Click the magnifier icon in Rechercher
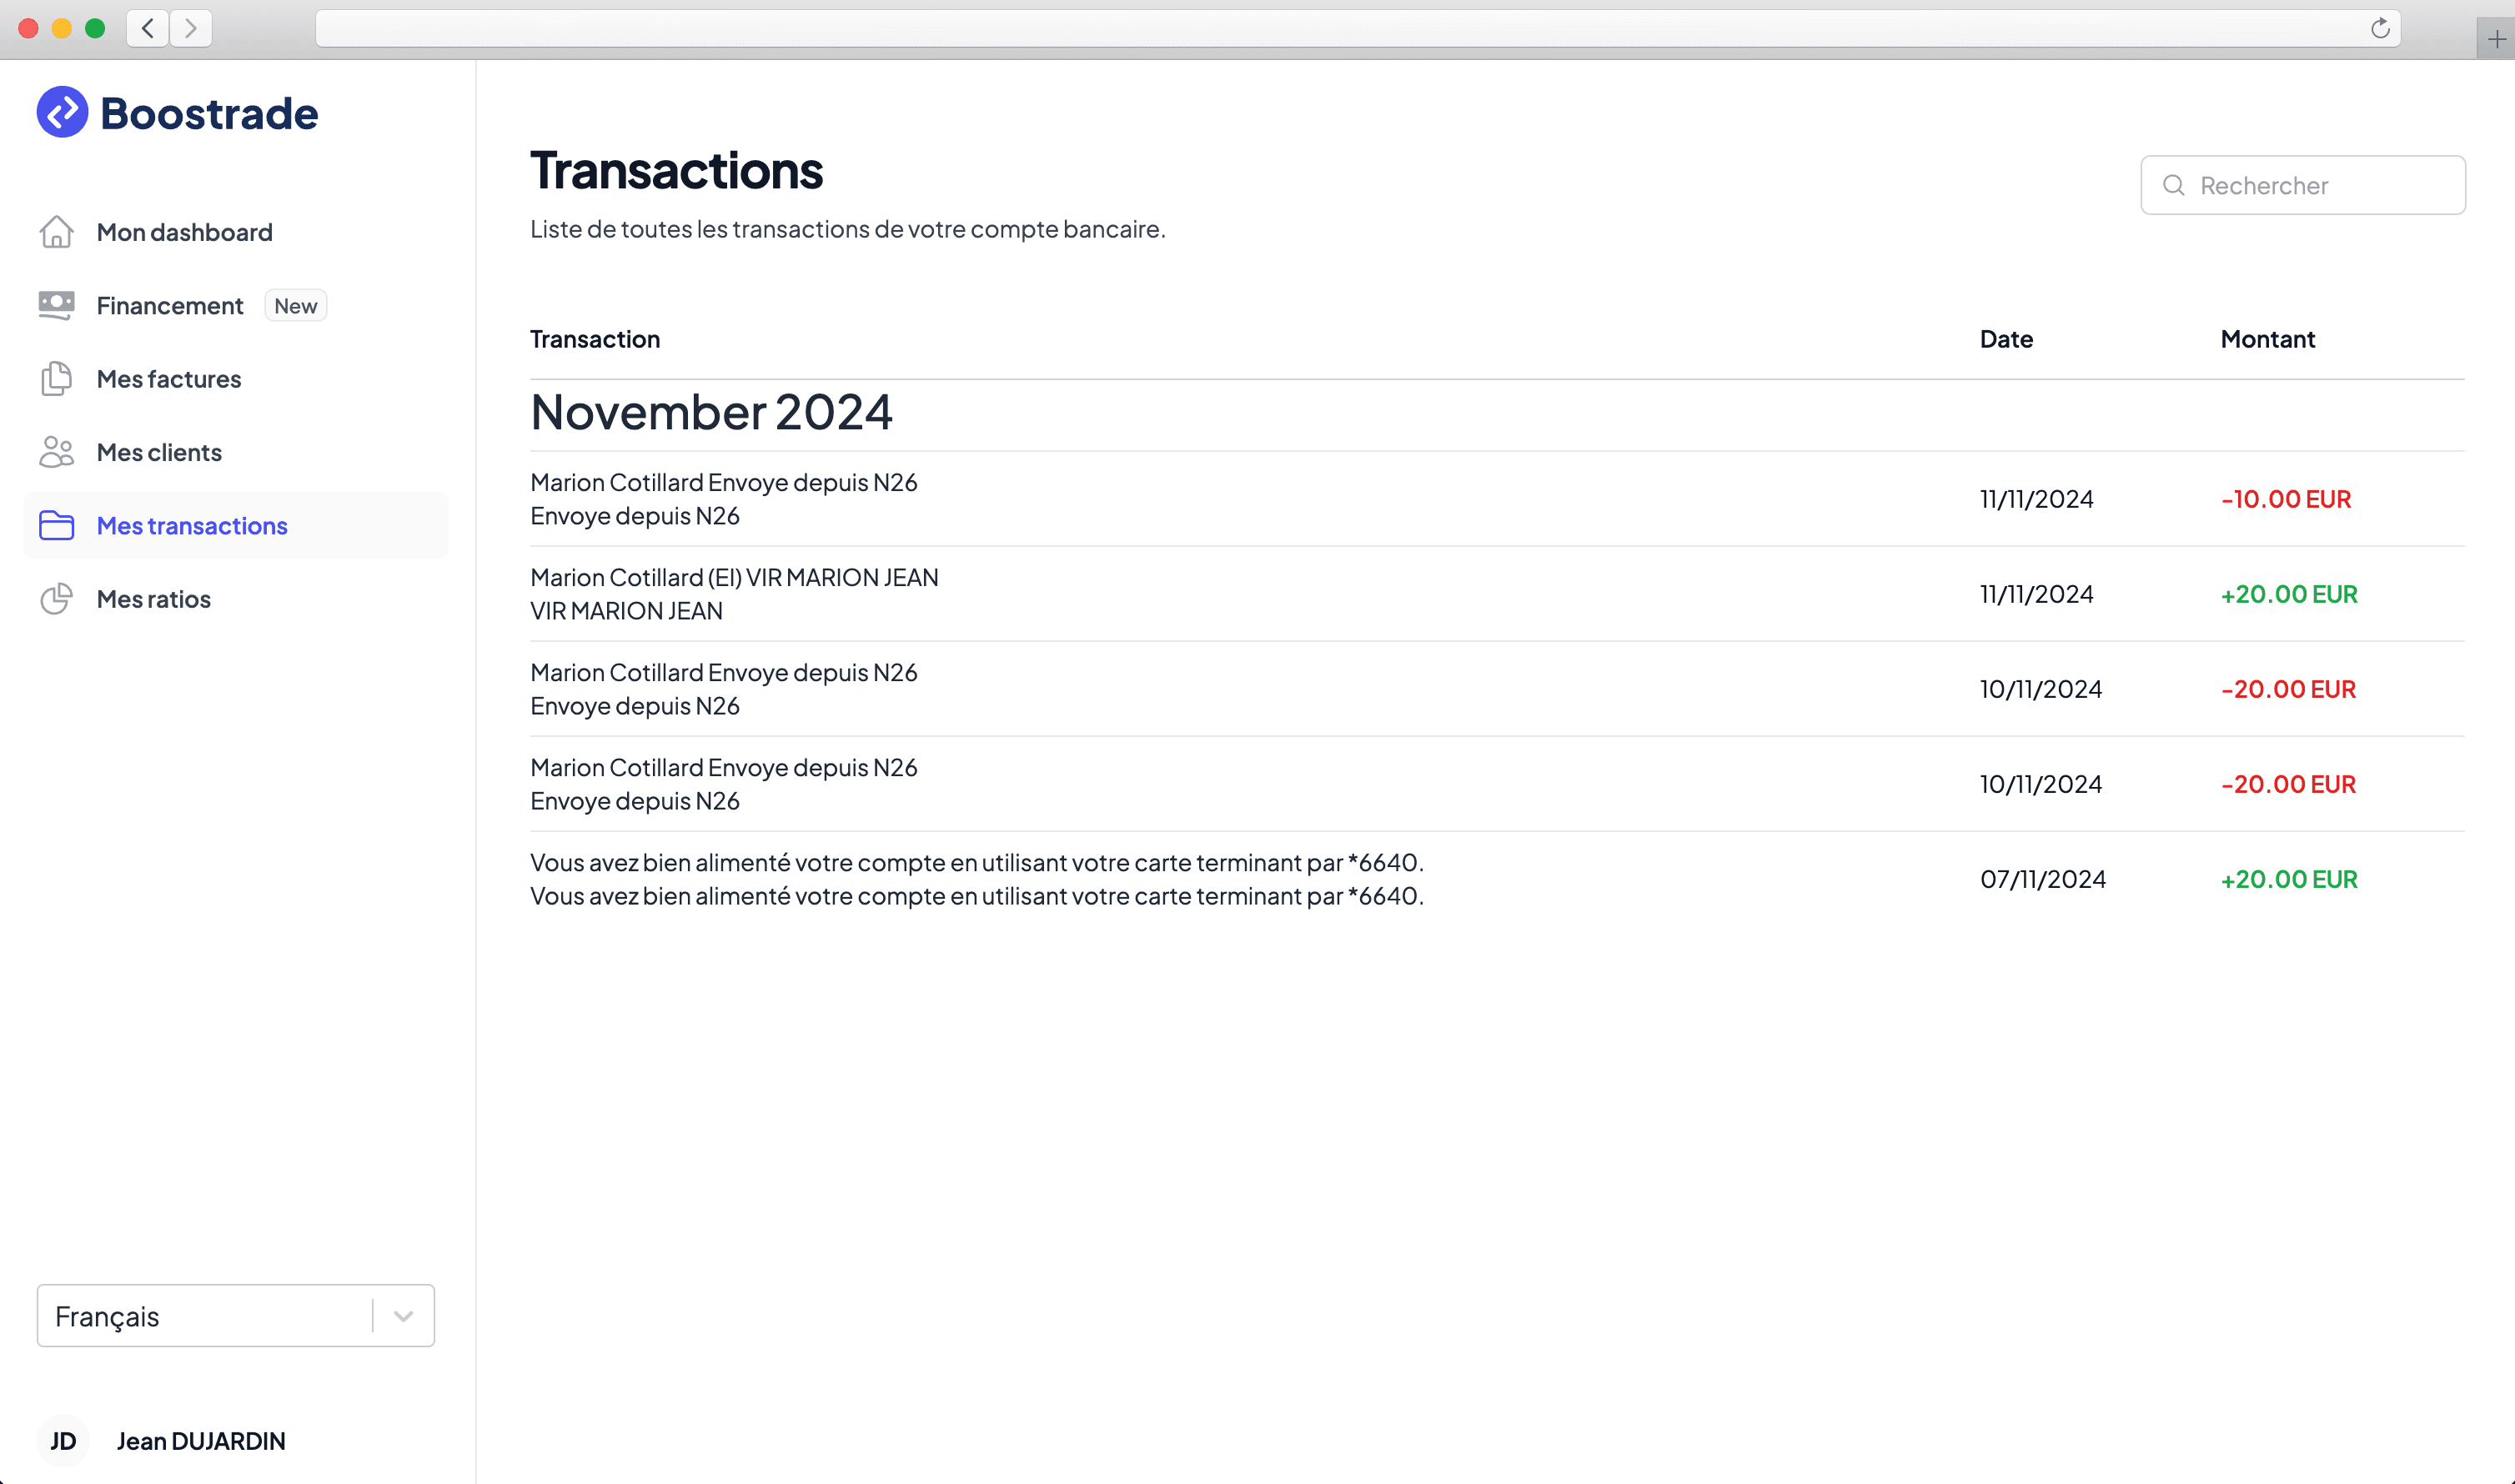Image resolution: width=2515 pixels, height=1484 pixels. coord(2173,185)
